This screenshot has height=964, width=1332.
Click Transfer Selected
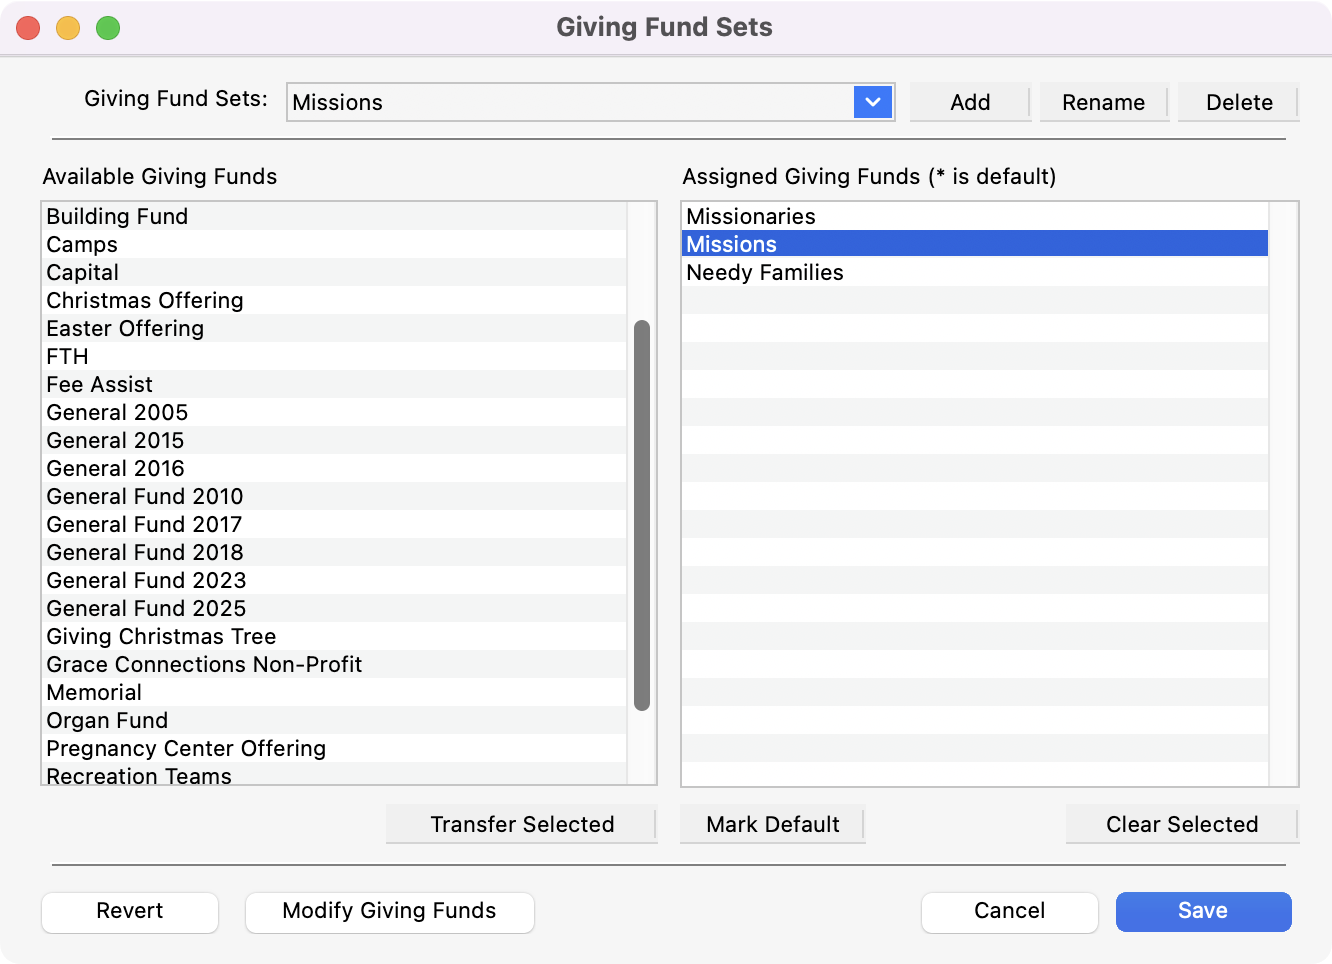[521, 824]
